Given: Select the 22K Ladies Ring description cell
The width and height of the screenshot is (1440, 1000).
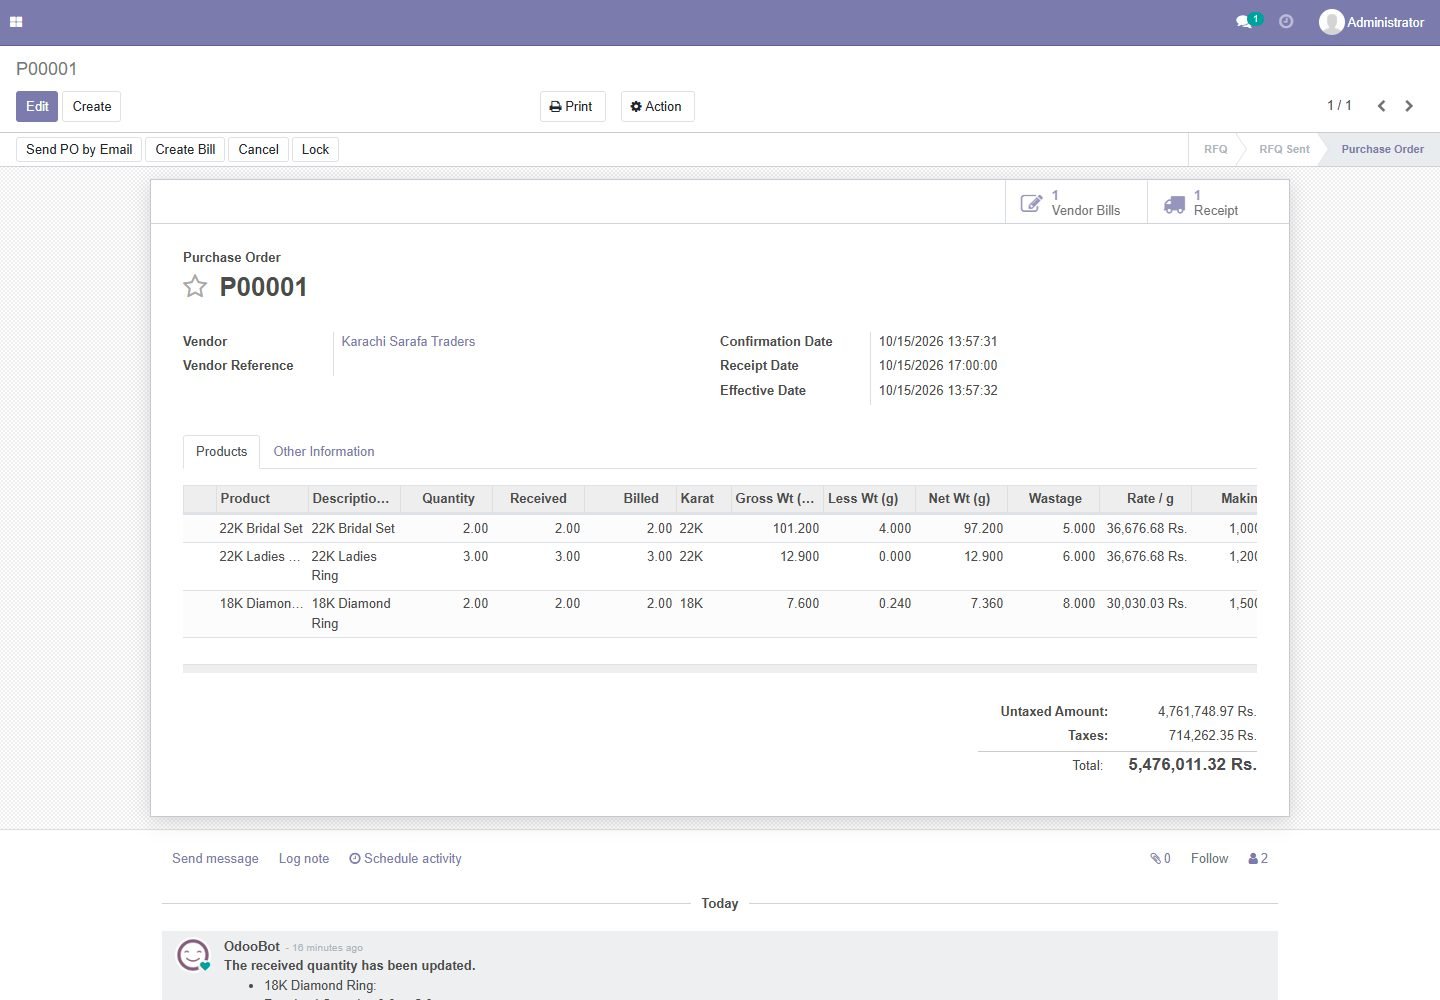Looking at the screenshot, I should pos(354,566).
